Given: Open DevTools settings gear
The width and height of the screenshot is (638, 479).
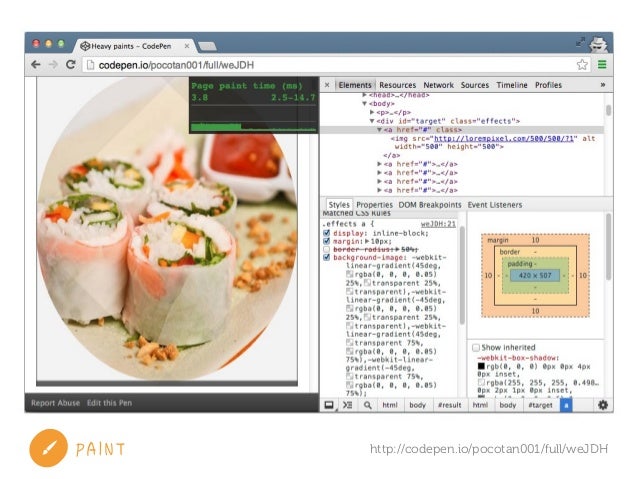Looking at the screenshot, I should pyautogui.click(x=603, y=405).
